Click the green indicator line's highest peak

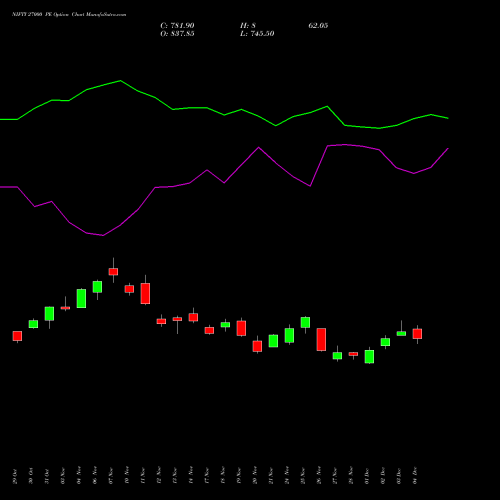point(120,81)
